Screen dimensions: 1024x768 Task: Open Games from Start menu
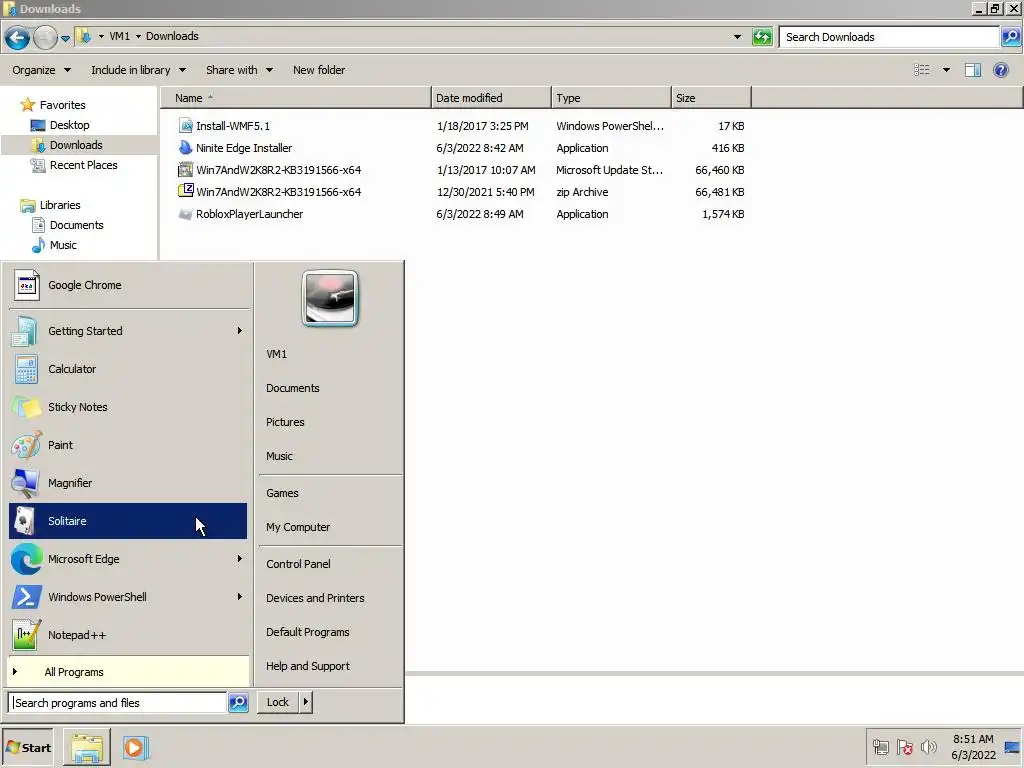282,493
